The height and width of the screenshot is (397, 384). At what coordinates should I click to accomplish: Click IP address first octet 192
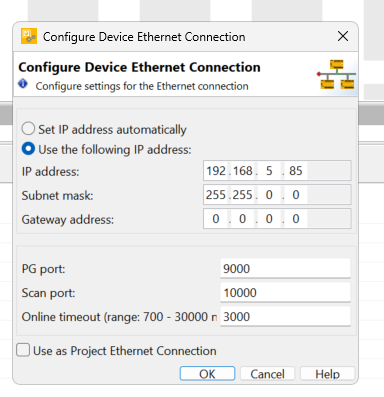[216, 171]
